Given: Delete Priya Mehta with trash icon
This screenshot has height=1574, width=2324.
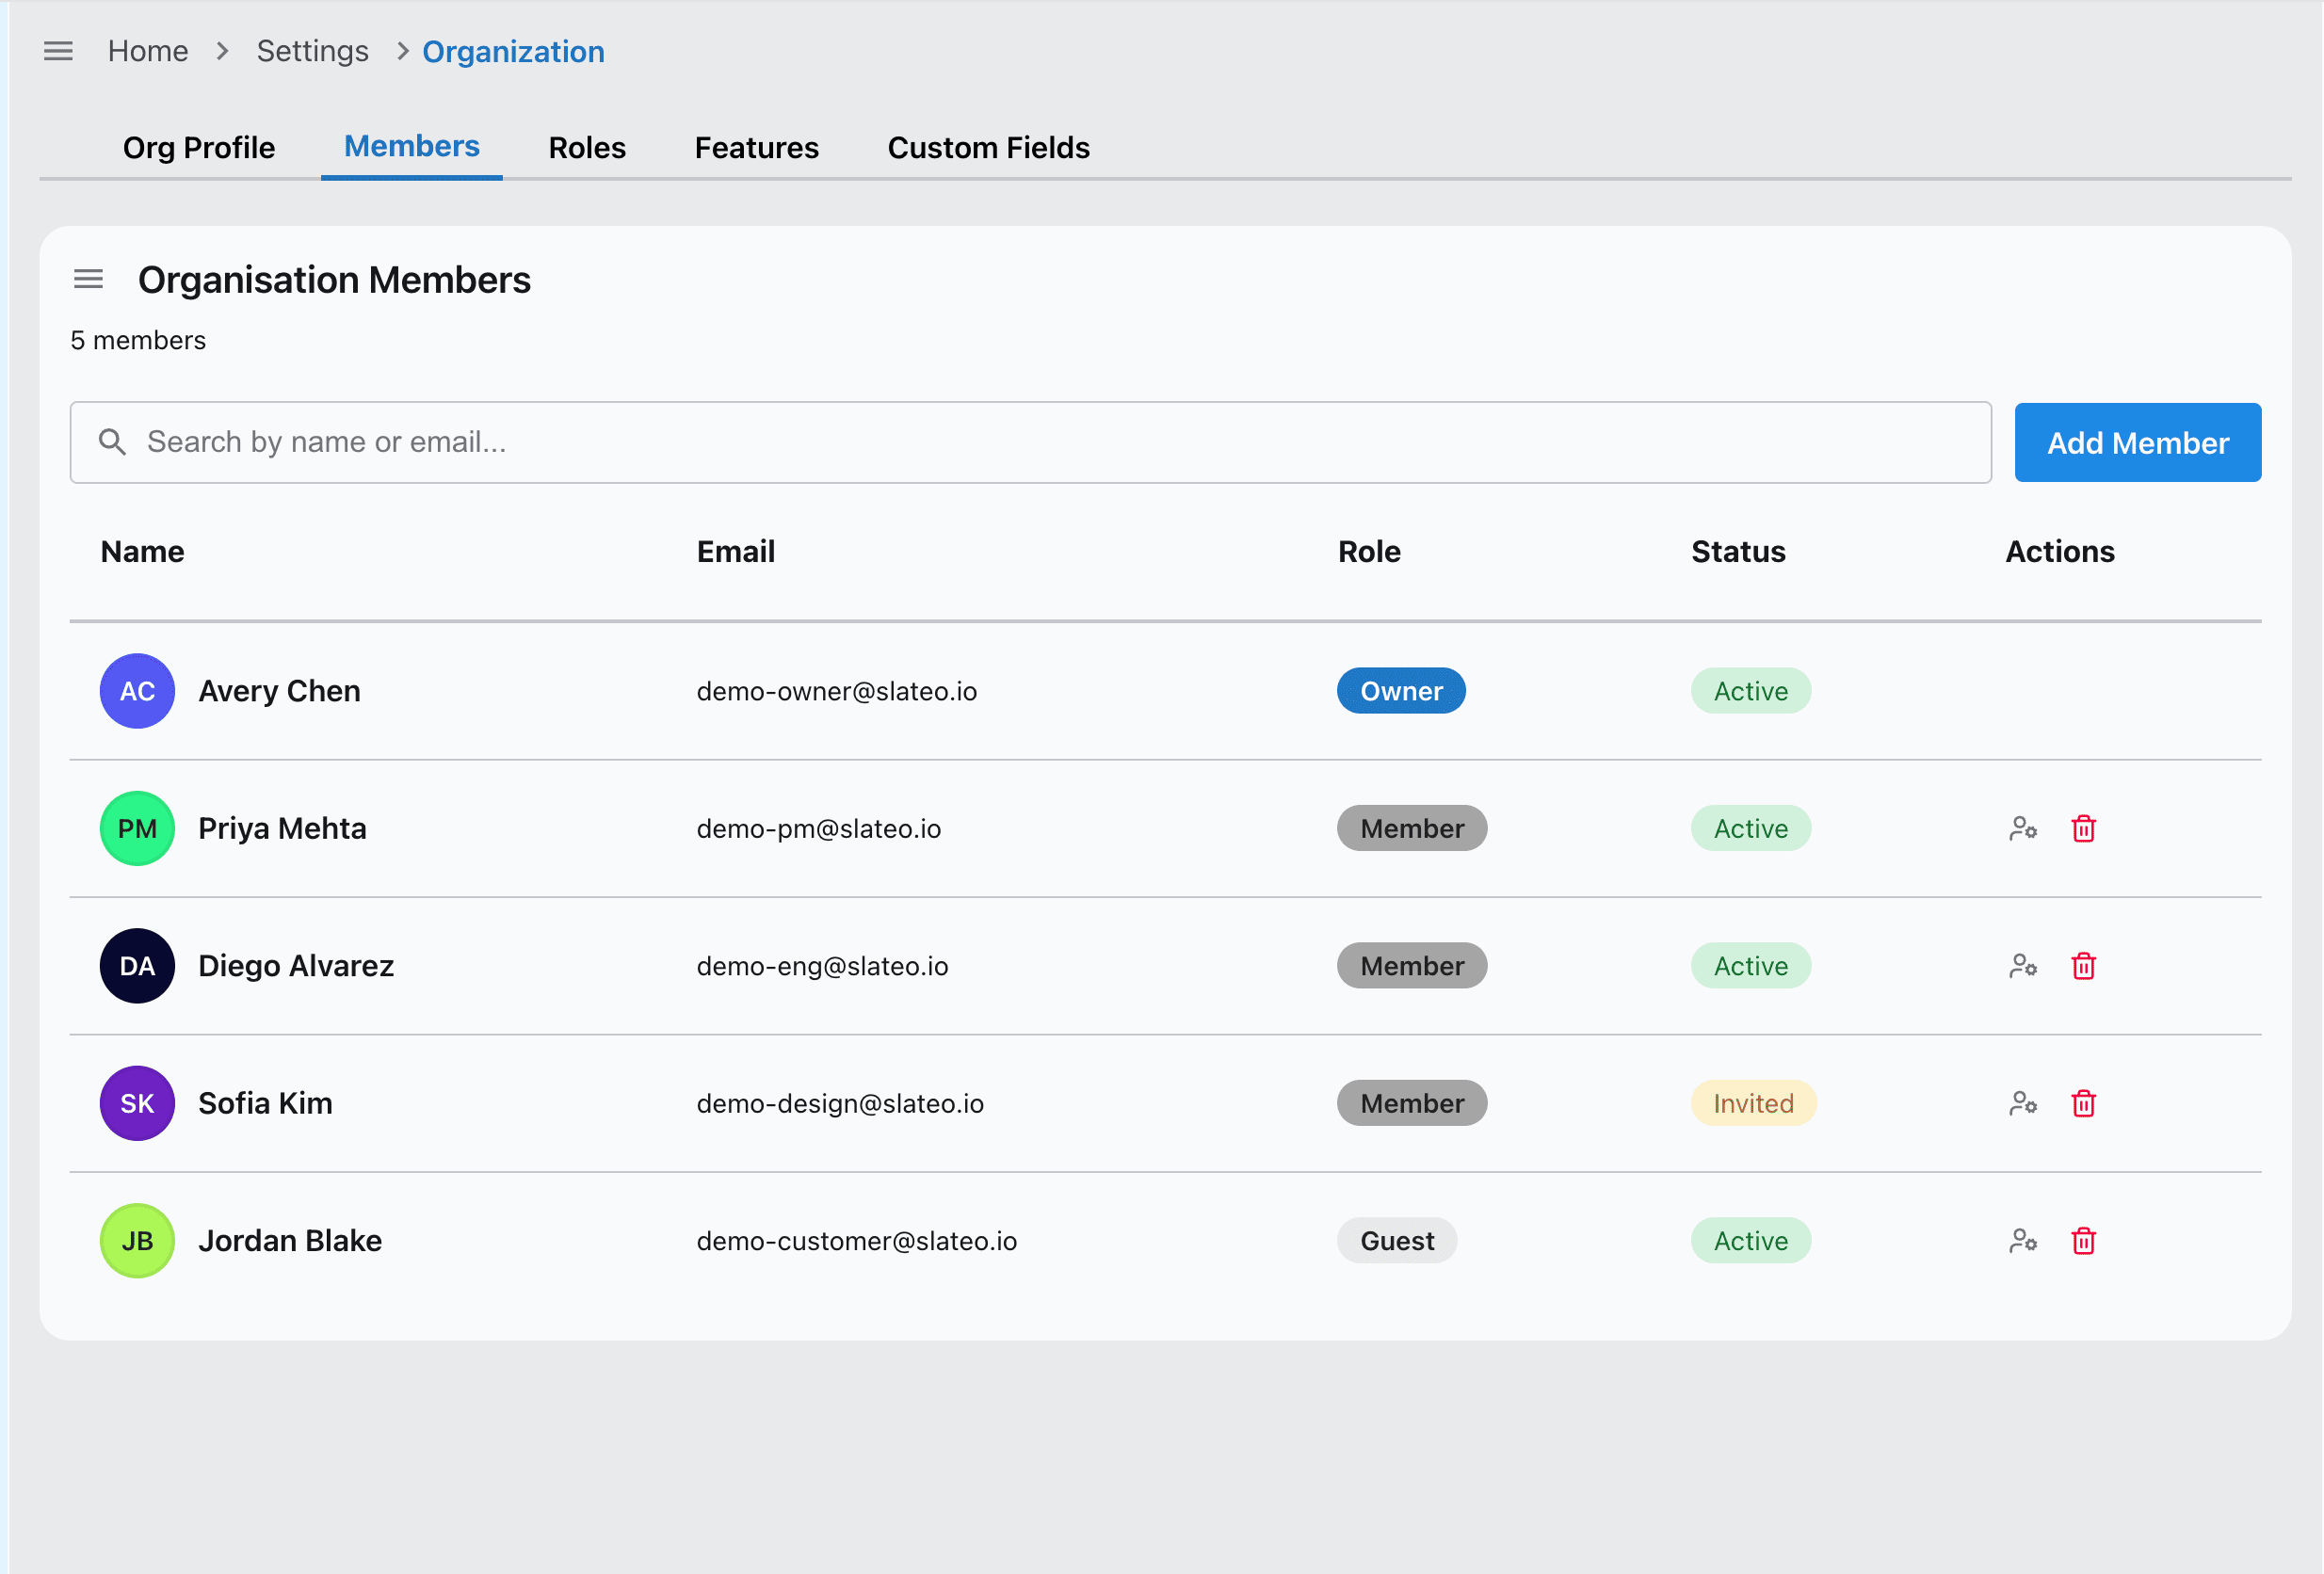Looking at the screenshot, I should pos(2084,829).
